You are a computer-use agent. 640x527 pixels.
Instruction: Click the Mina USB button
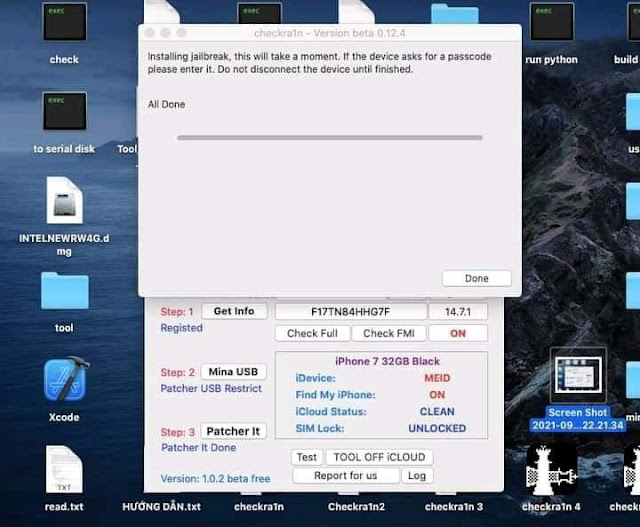click(x=233, y=371)
